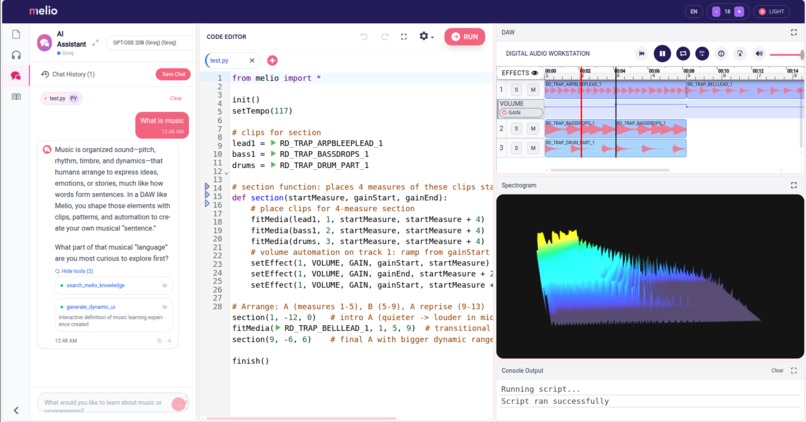Collapse the Hide tools (2) section
806x422 pixels.
point(75,271)
